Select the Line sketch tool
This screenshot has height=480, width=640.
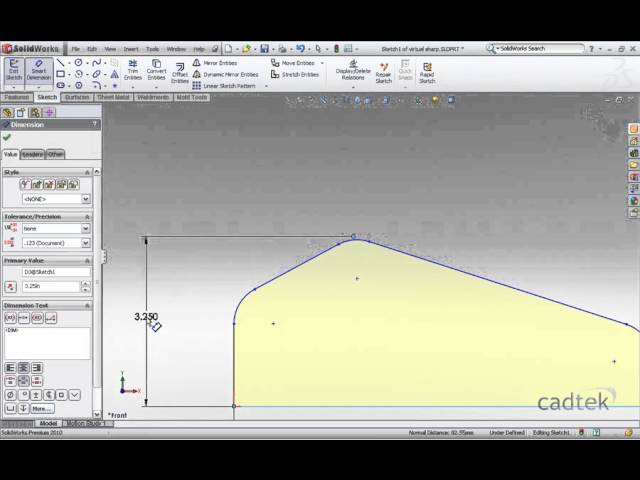[x=60, y=62]
